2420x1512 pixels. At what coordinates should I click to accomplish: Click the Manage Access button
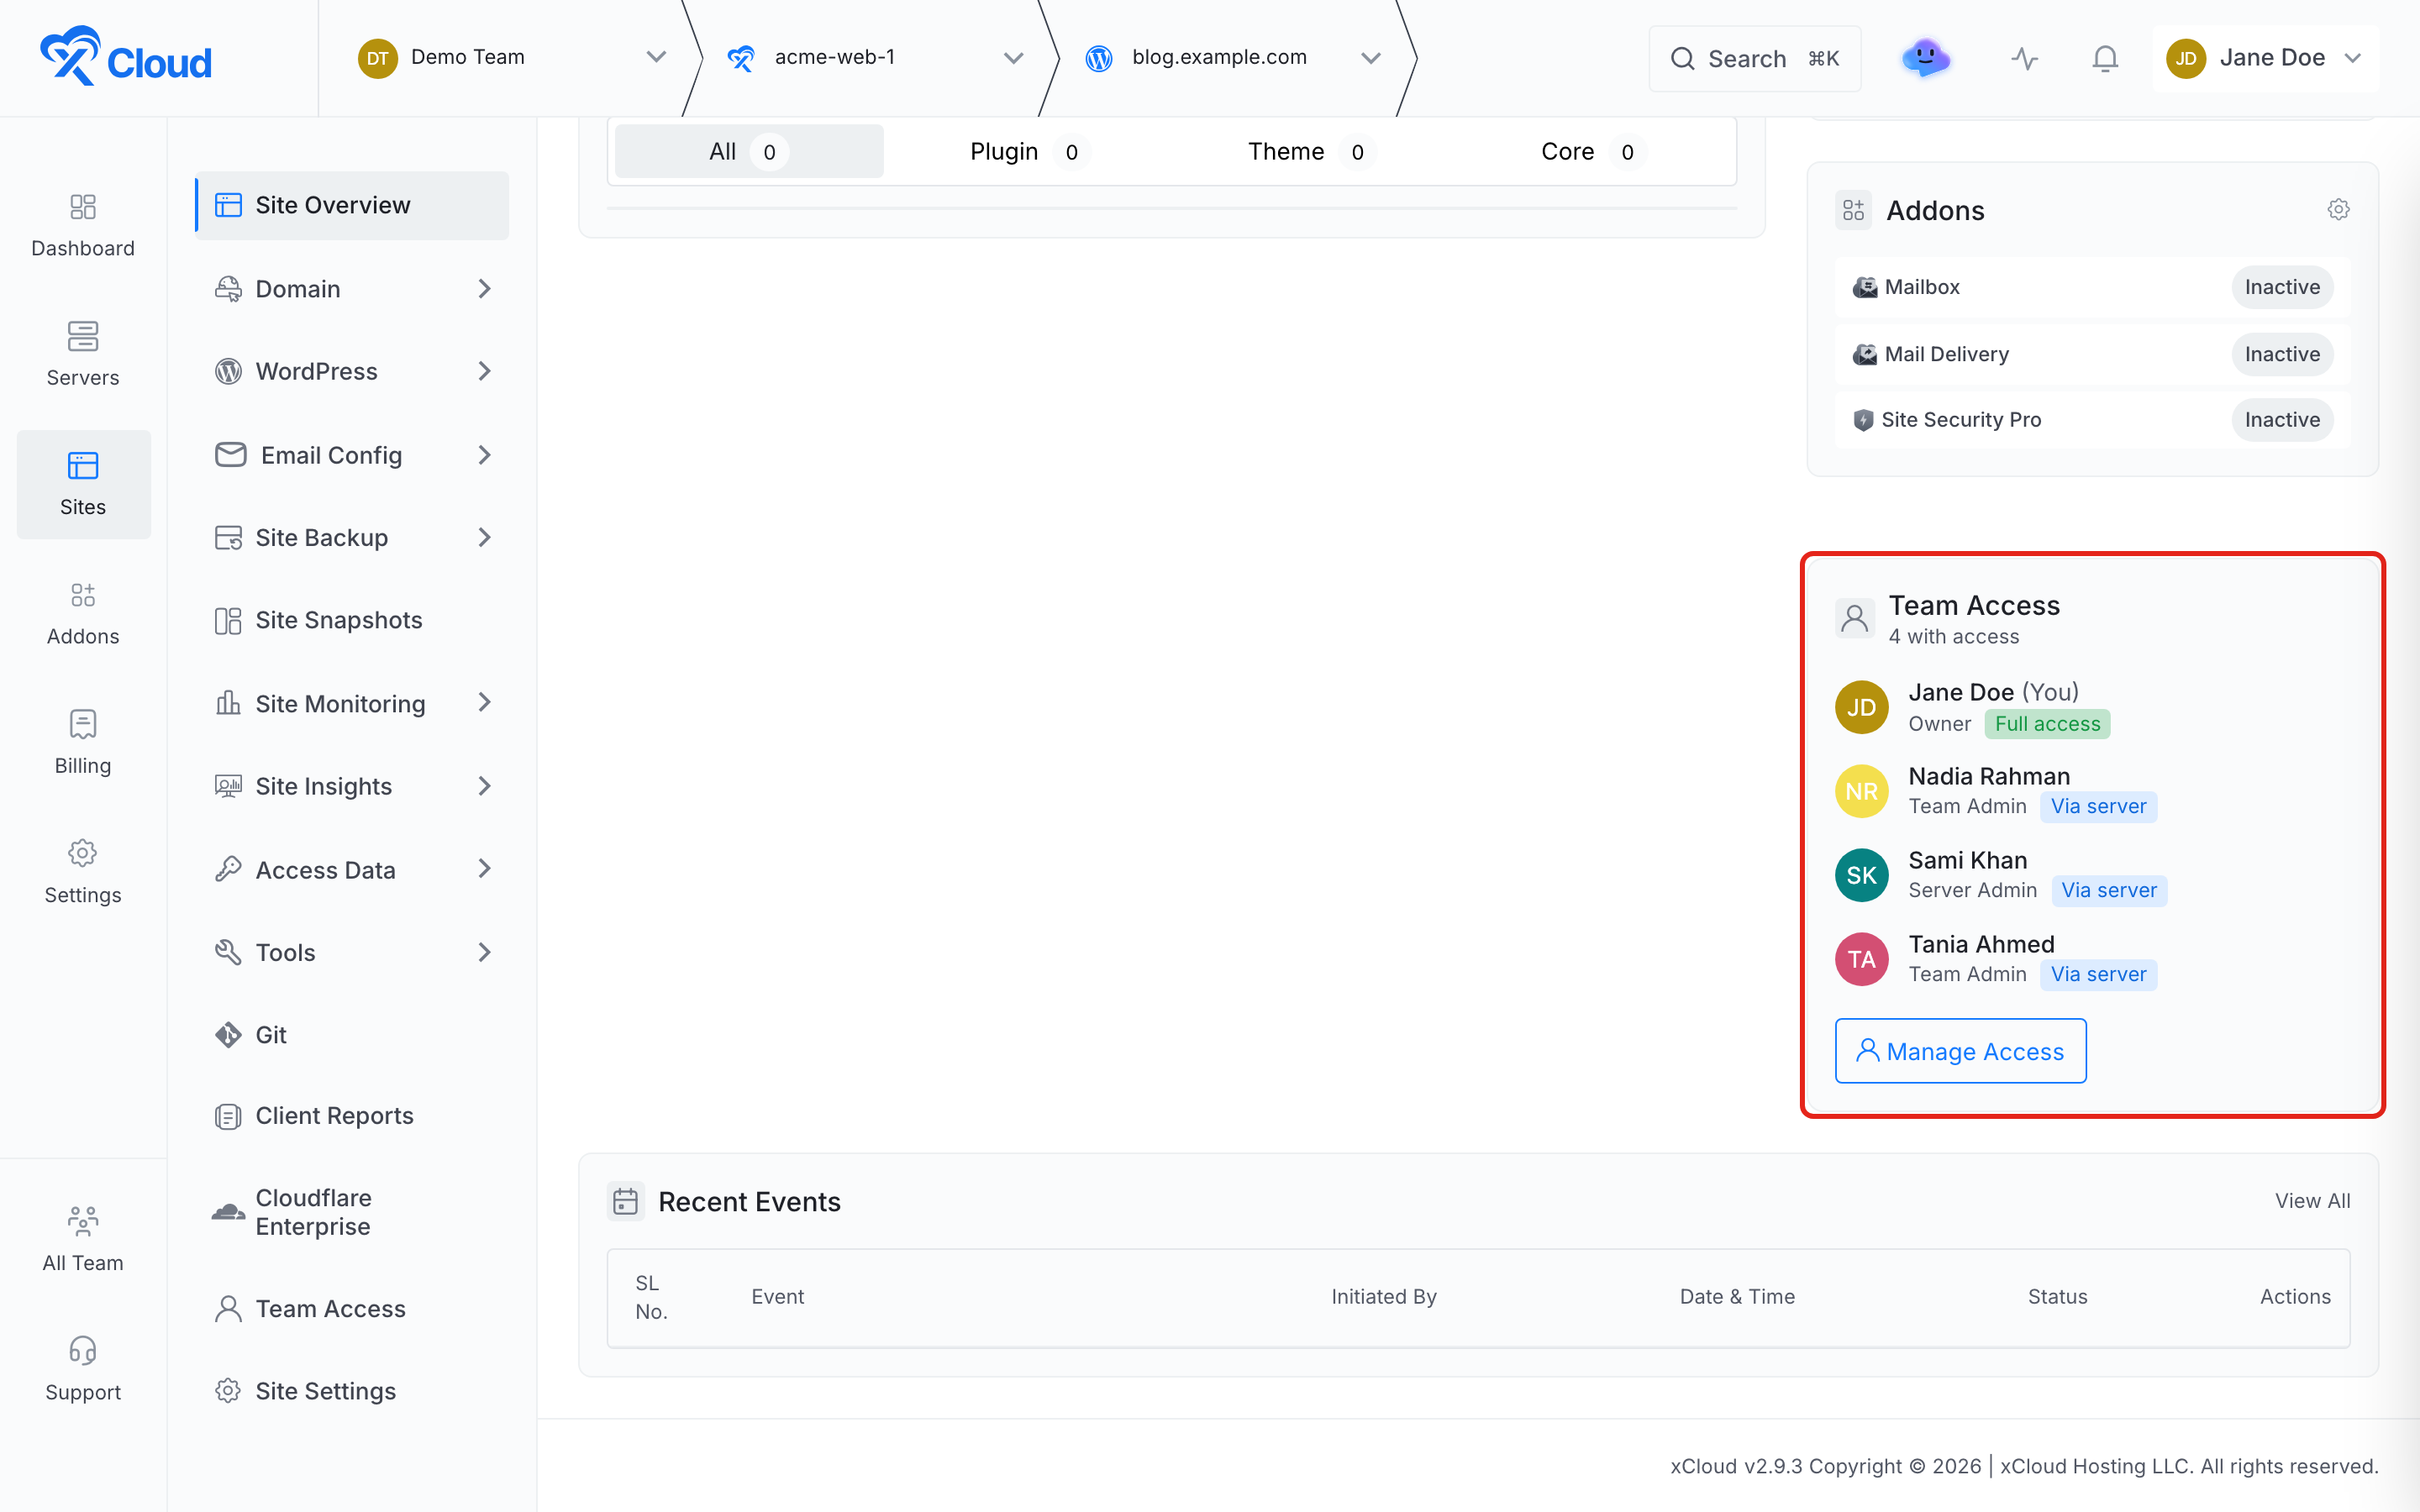1960,1050
